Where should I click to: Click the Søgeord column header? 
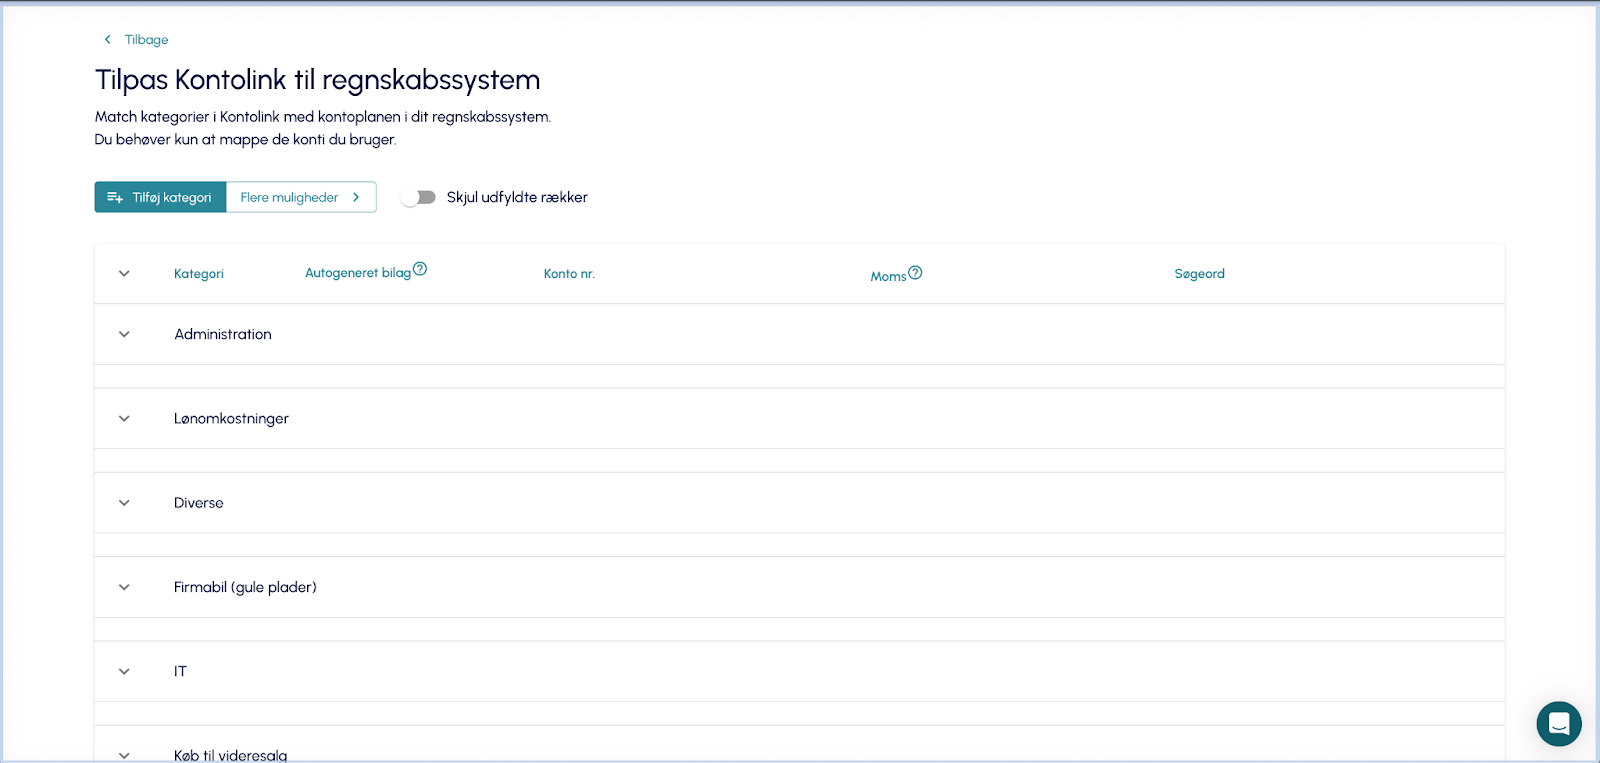point(1199,274)
